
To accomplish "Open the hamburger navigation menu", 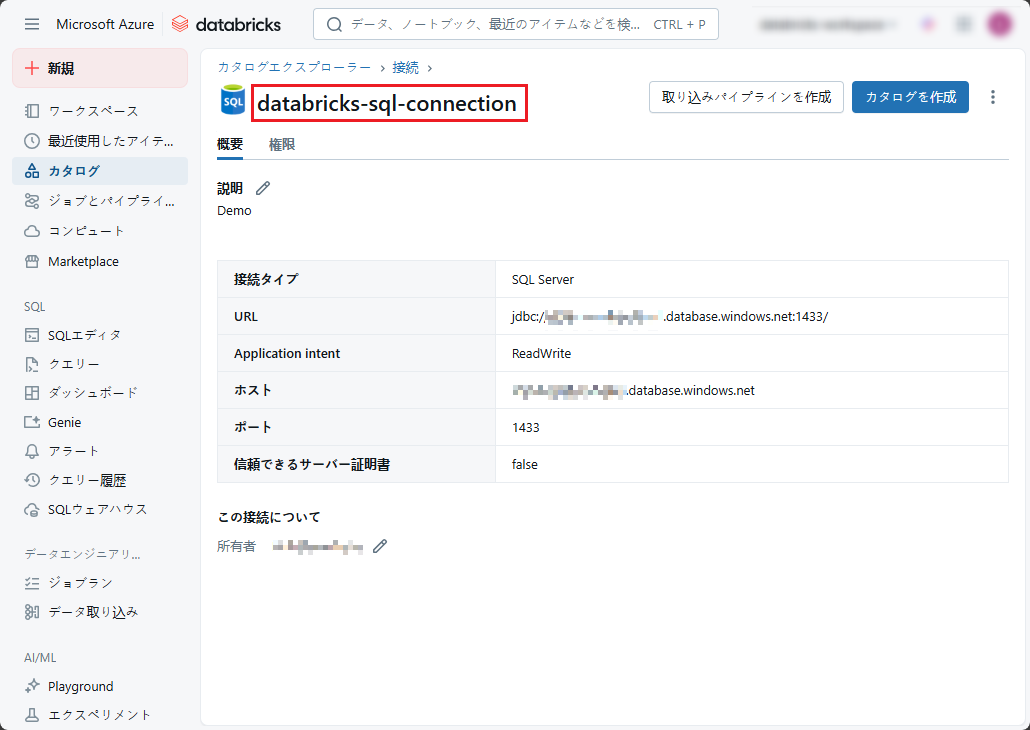I will tap(32, 24).
